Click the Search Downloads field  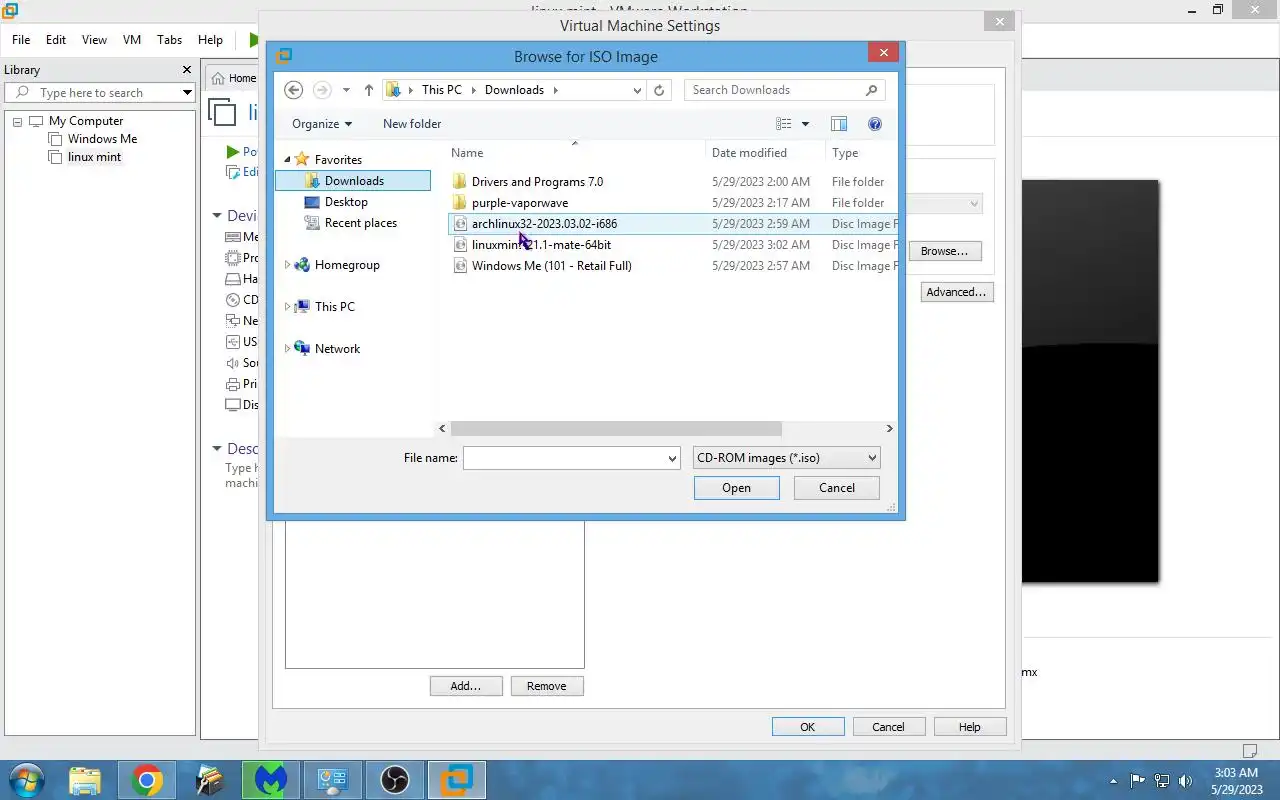(x=784, y=90)
